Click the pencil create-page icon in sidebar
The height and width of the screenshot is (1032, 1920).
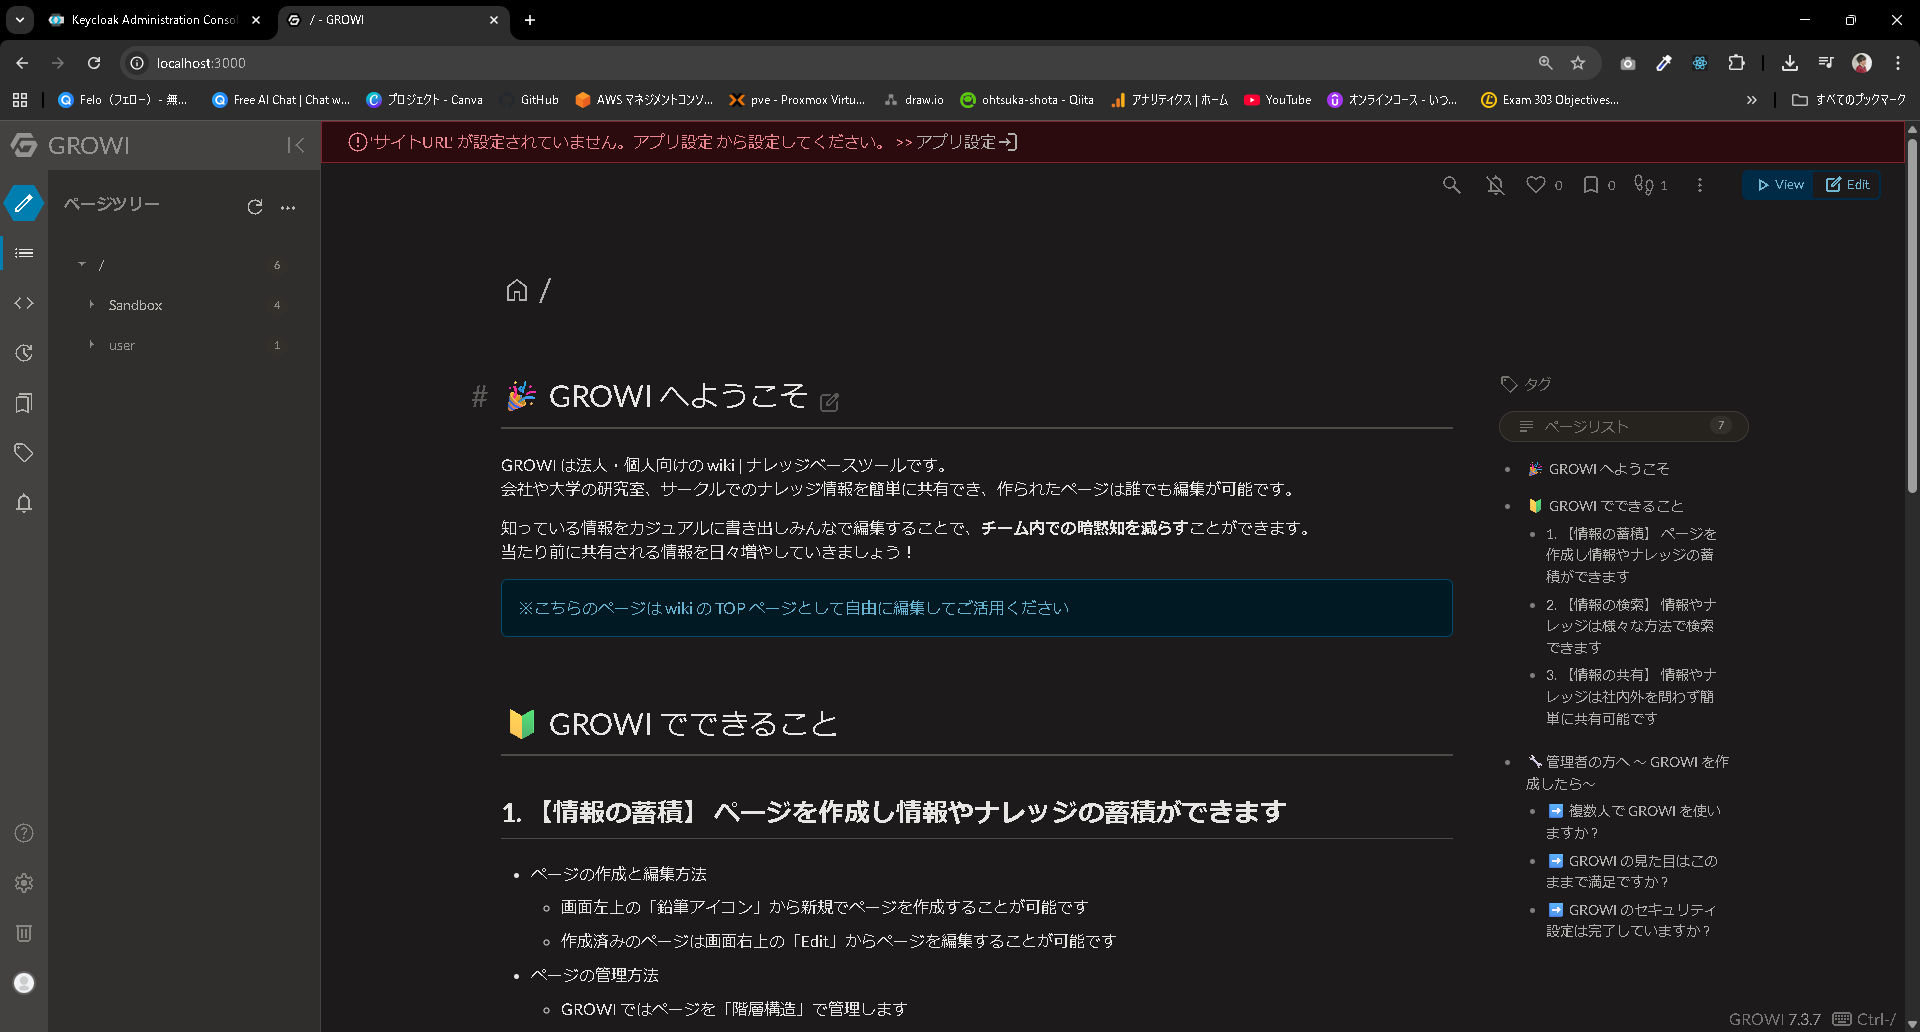(x=24, y=203)
